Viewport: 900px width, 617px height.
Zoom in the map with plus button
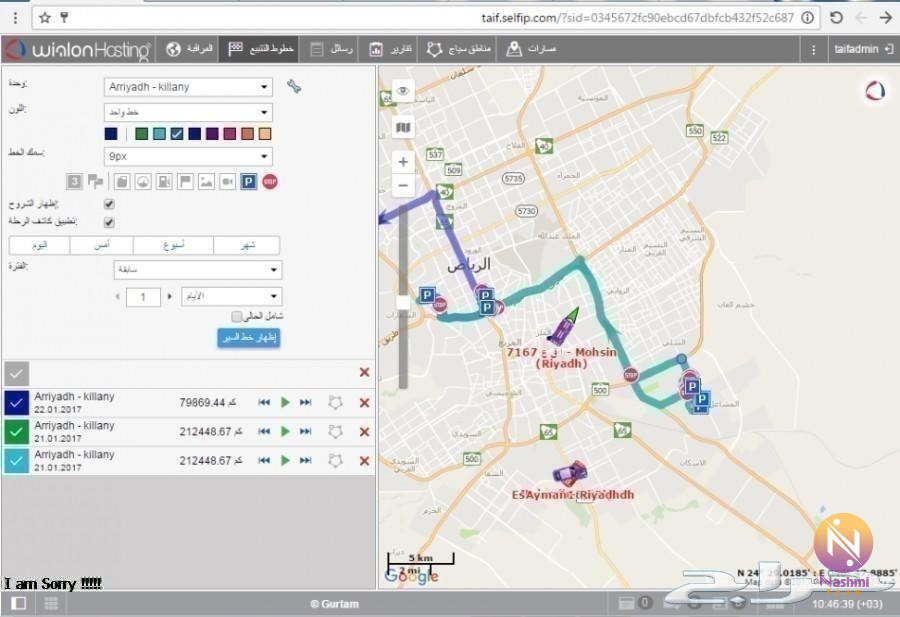[403, 161]
